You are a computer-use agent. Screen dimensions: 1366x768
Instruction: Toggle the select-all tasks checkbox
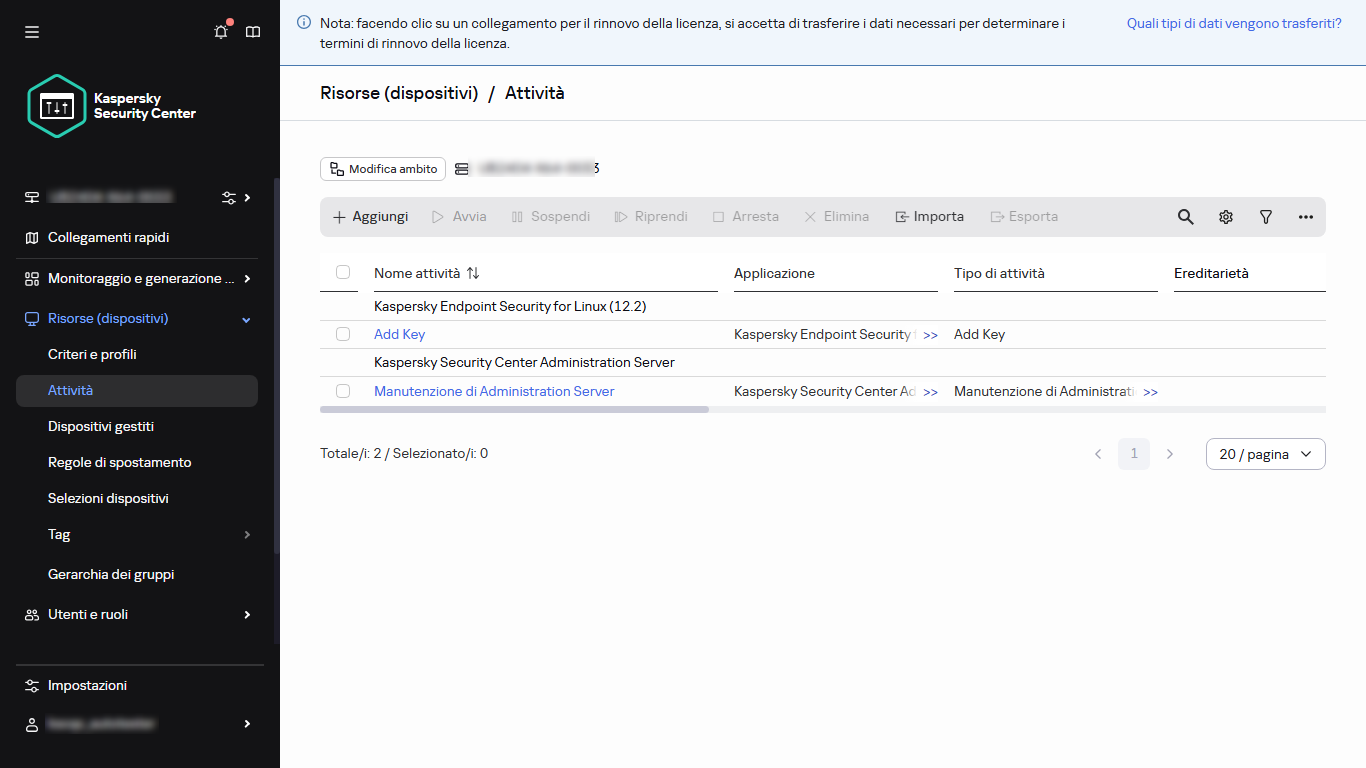pos(343,272)
